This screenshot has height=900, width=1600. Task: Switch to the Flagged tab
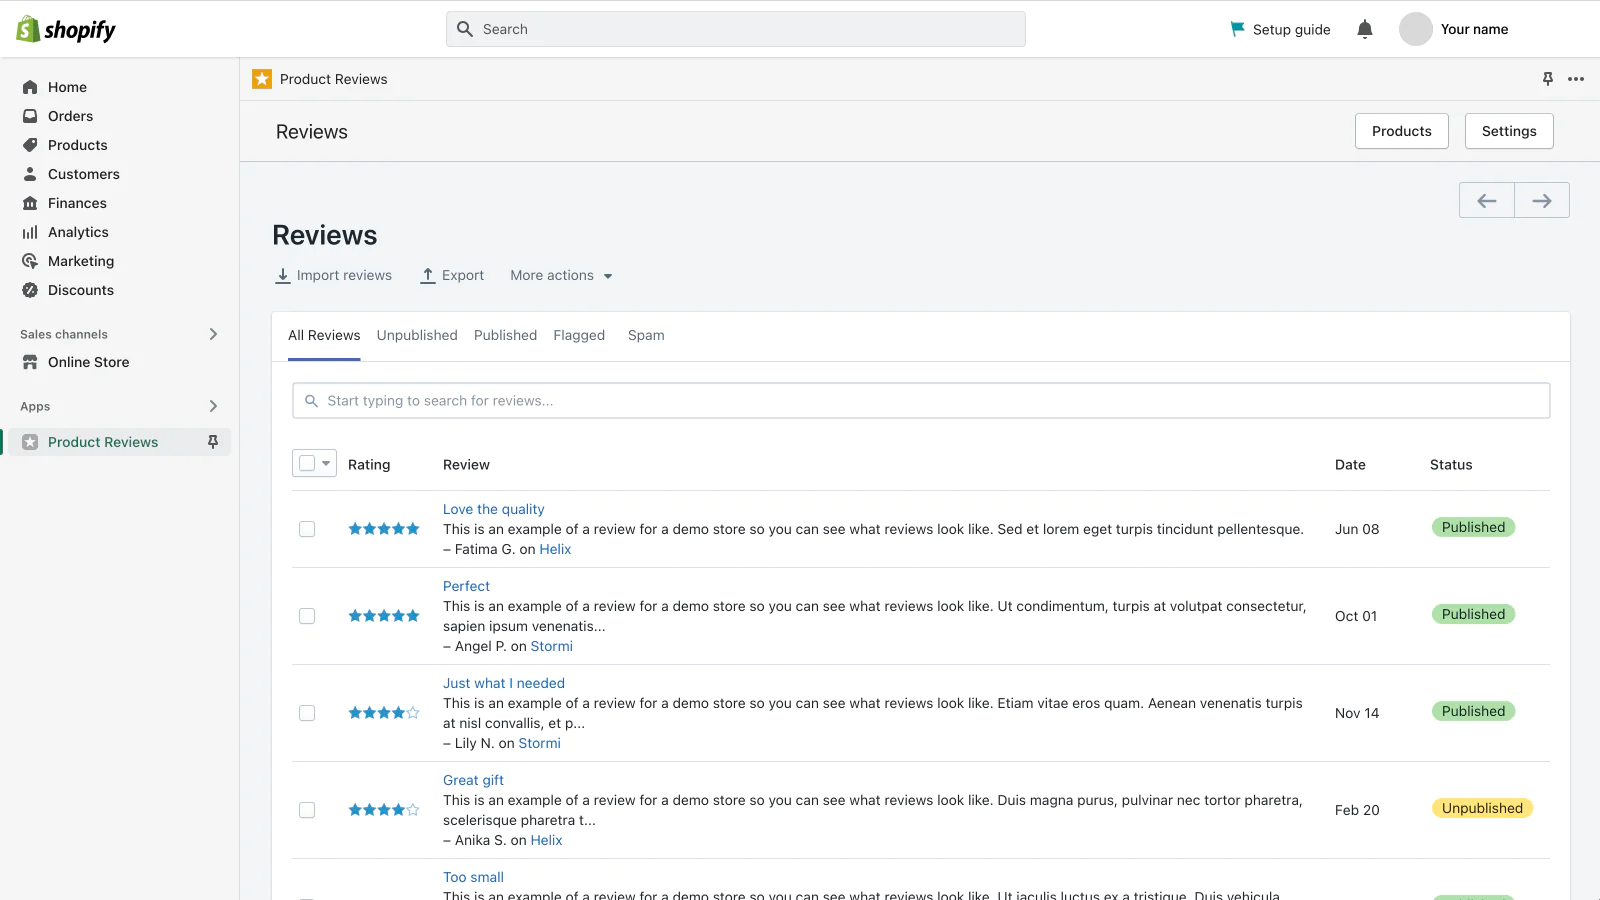coord(579,335)
